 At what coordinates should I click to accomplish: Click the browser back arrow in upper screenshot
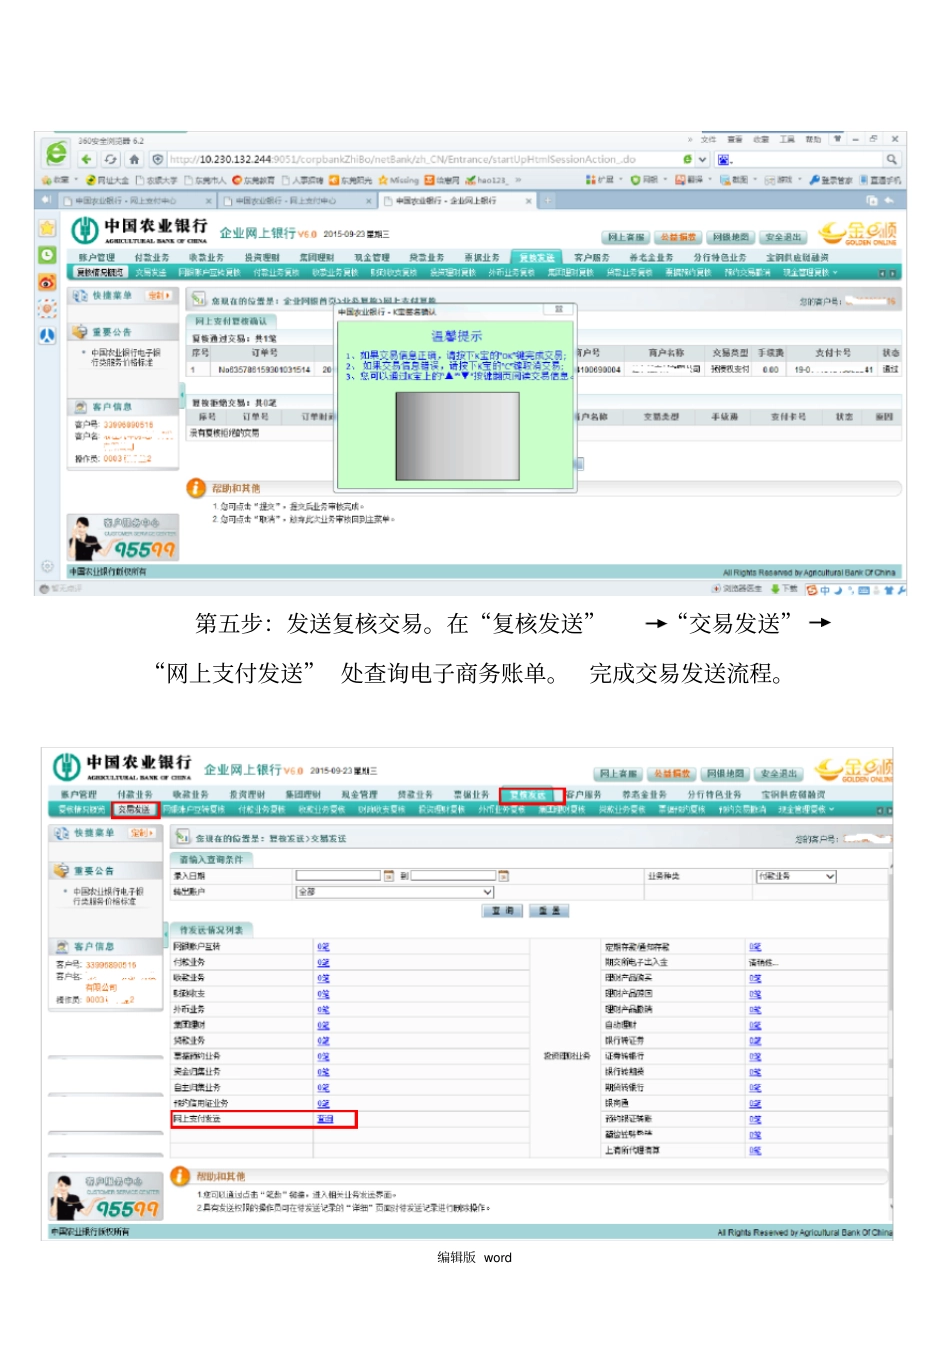[x=87, y=159]
